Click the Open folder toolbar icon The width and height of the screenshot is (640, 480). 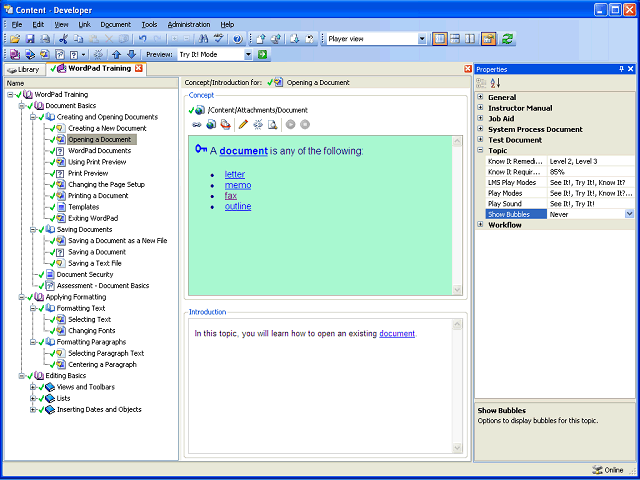(x=16, y=39)
